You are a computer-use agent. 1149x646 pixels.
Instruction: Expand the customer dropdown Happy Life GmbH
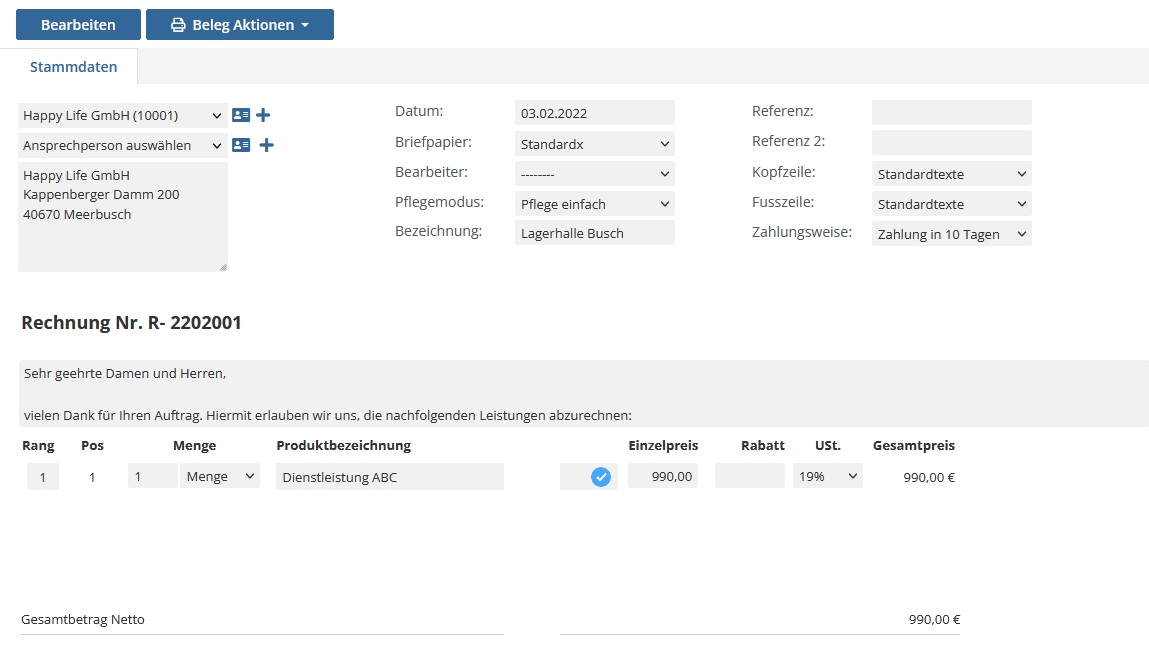click(x=123, y=115)
